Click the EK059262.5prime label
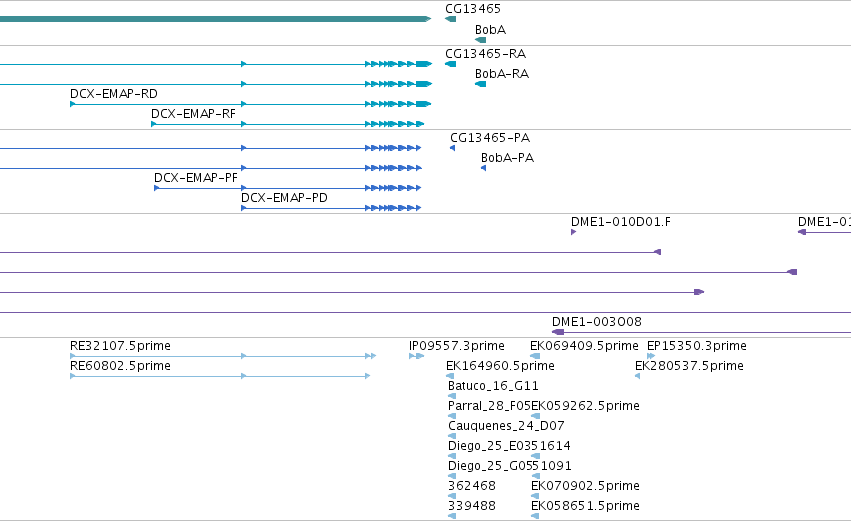 pos(585,406)
